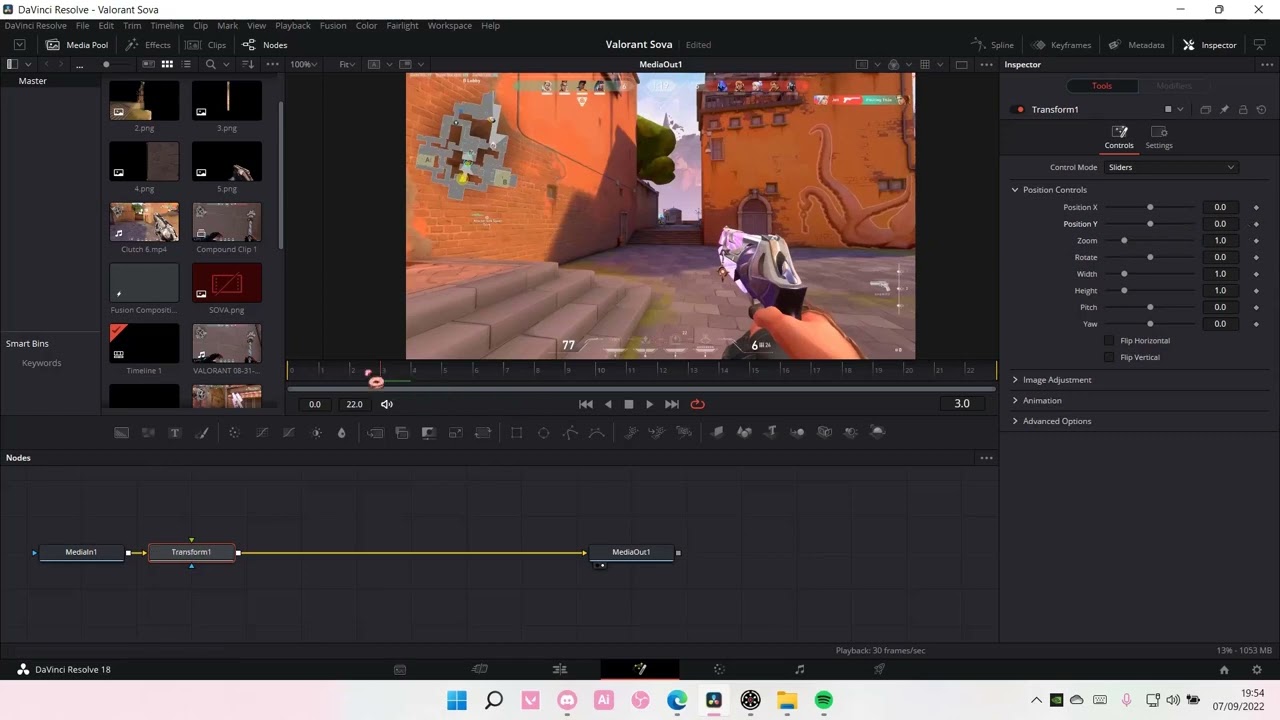This screenshot has height=720, width=1280.
Task: Click the Polygon mask tool icon
Action: (x=570, y=432)
